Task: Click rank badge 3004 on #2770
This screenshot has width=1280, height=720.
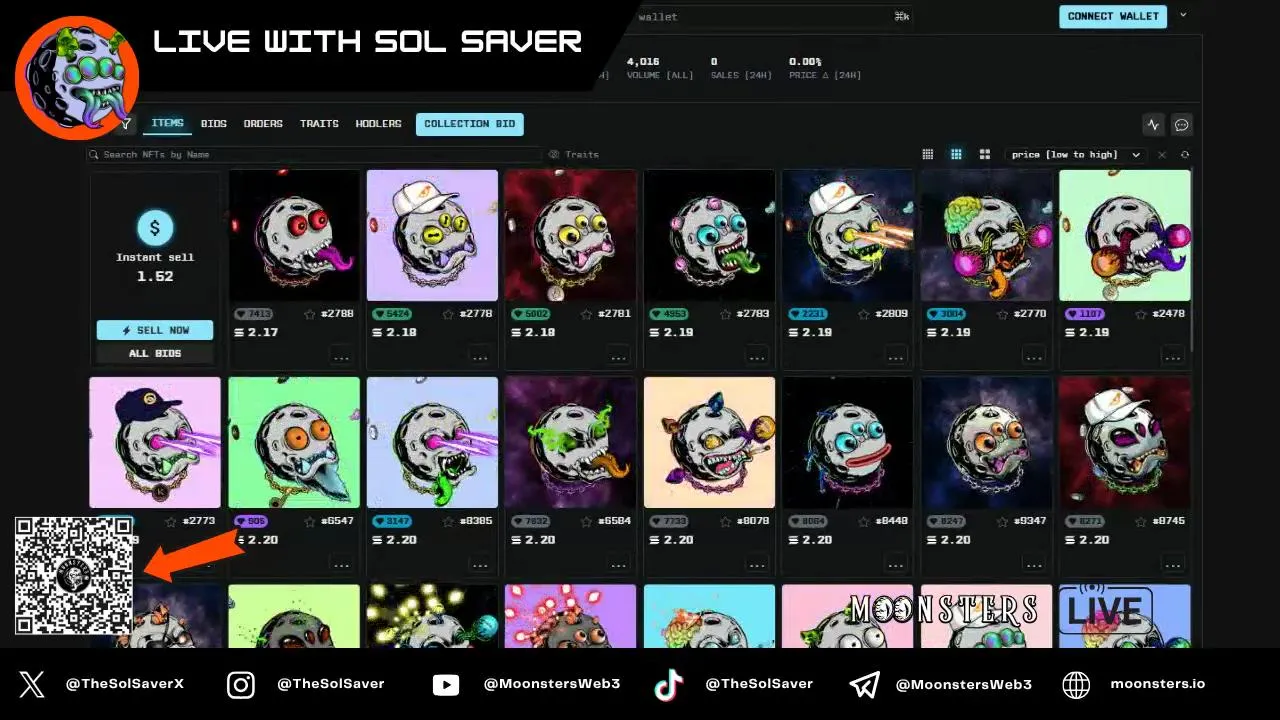Action: pos(946,314)
